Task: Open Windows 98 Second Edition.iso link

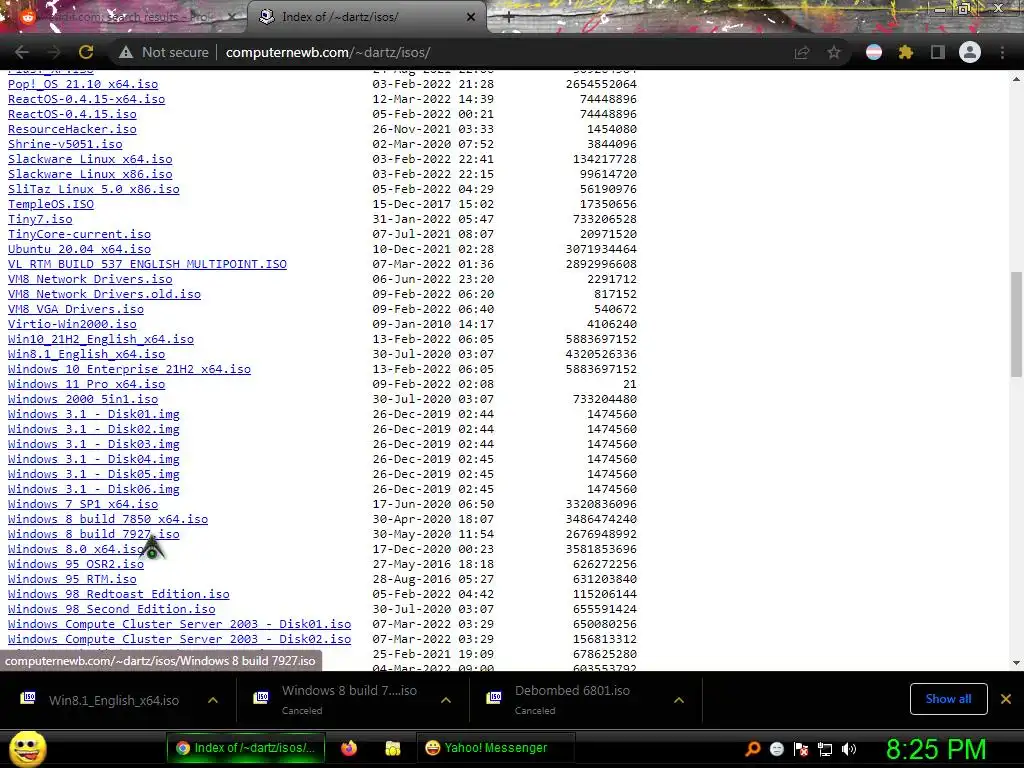Action: point(112,609)
